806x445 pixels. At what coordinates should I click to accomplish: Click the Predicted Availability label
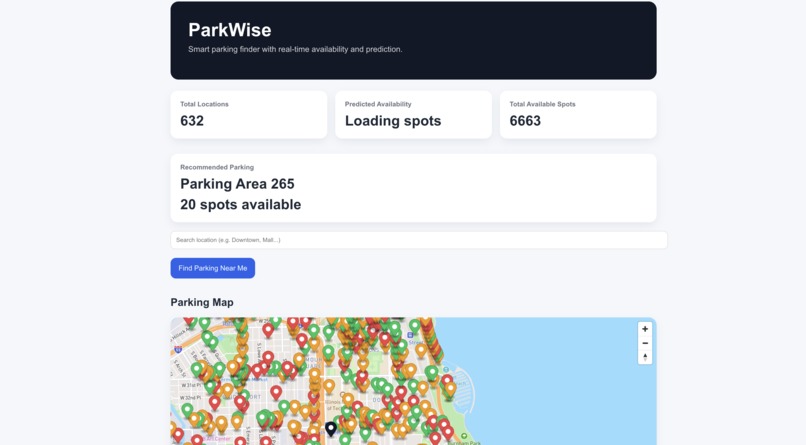pos(378,104)
